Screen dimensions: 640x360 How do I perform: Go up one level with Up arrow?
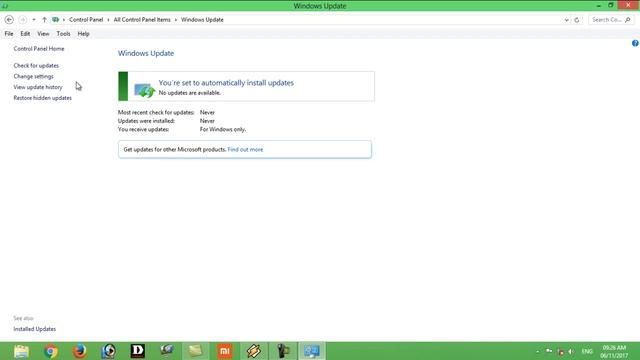point(44,20)
